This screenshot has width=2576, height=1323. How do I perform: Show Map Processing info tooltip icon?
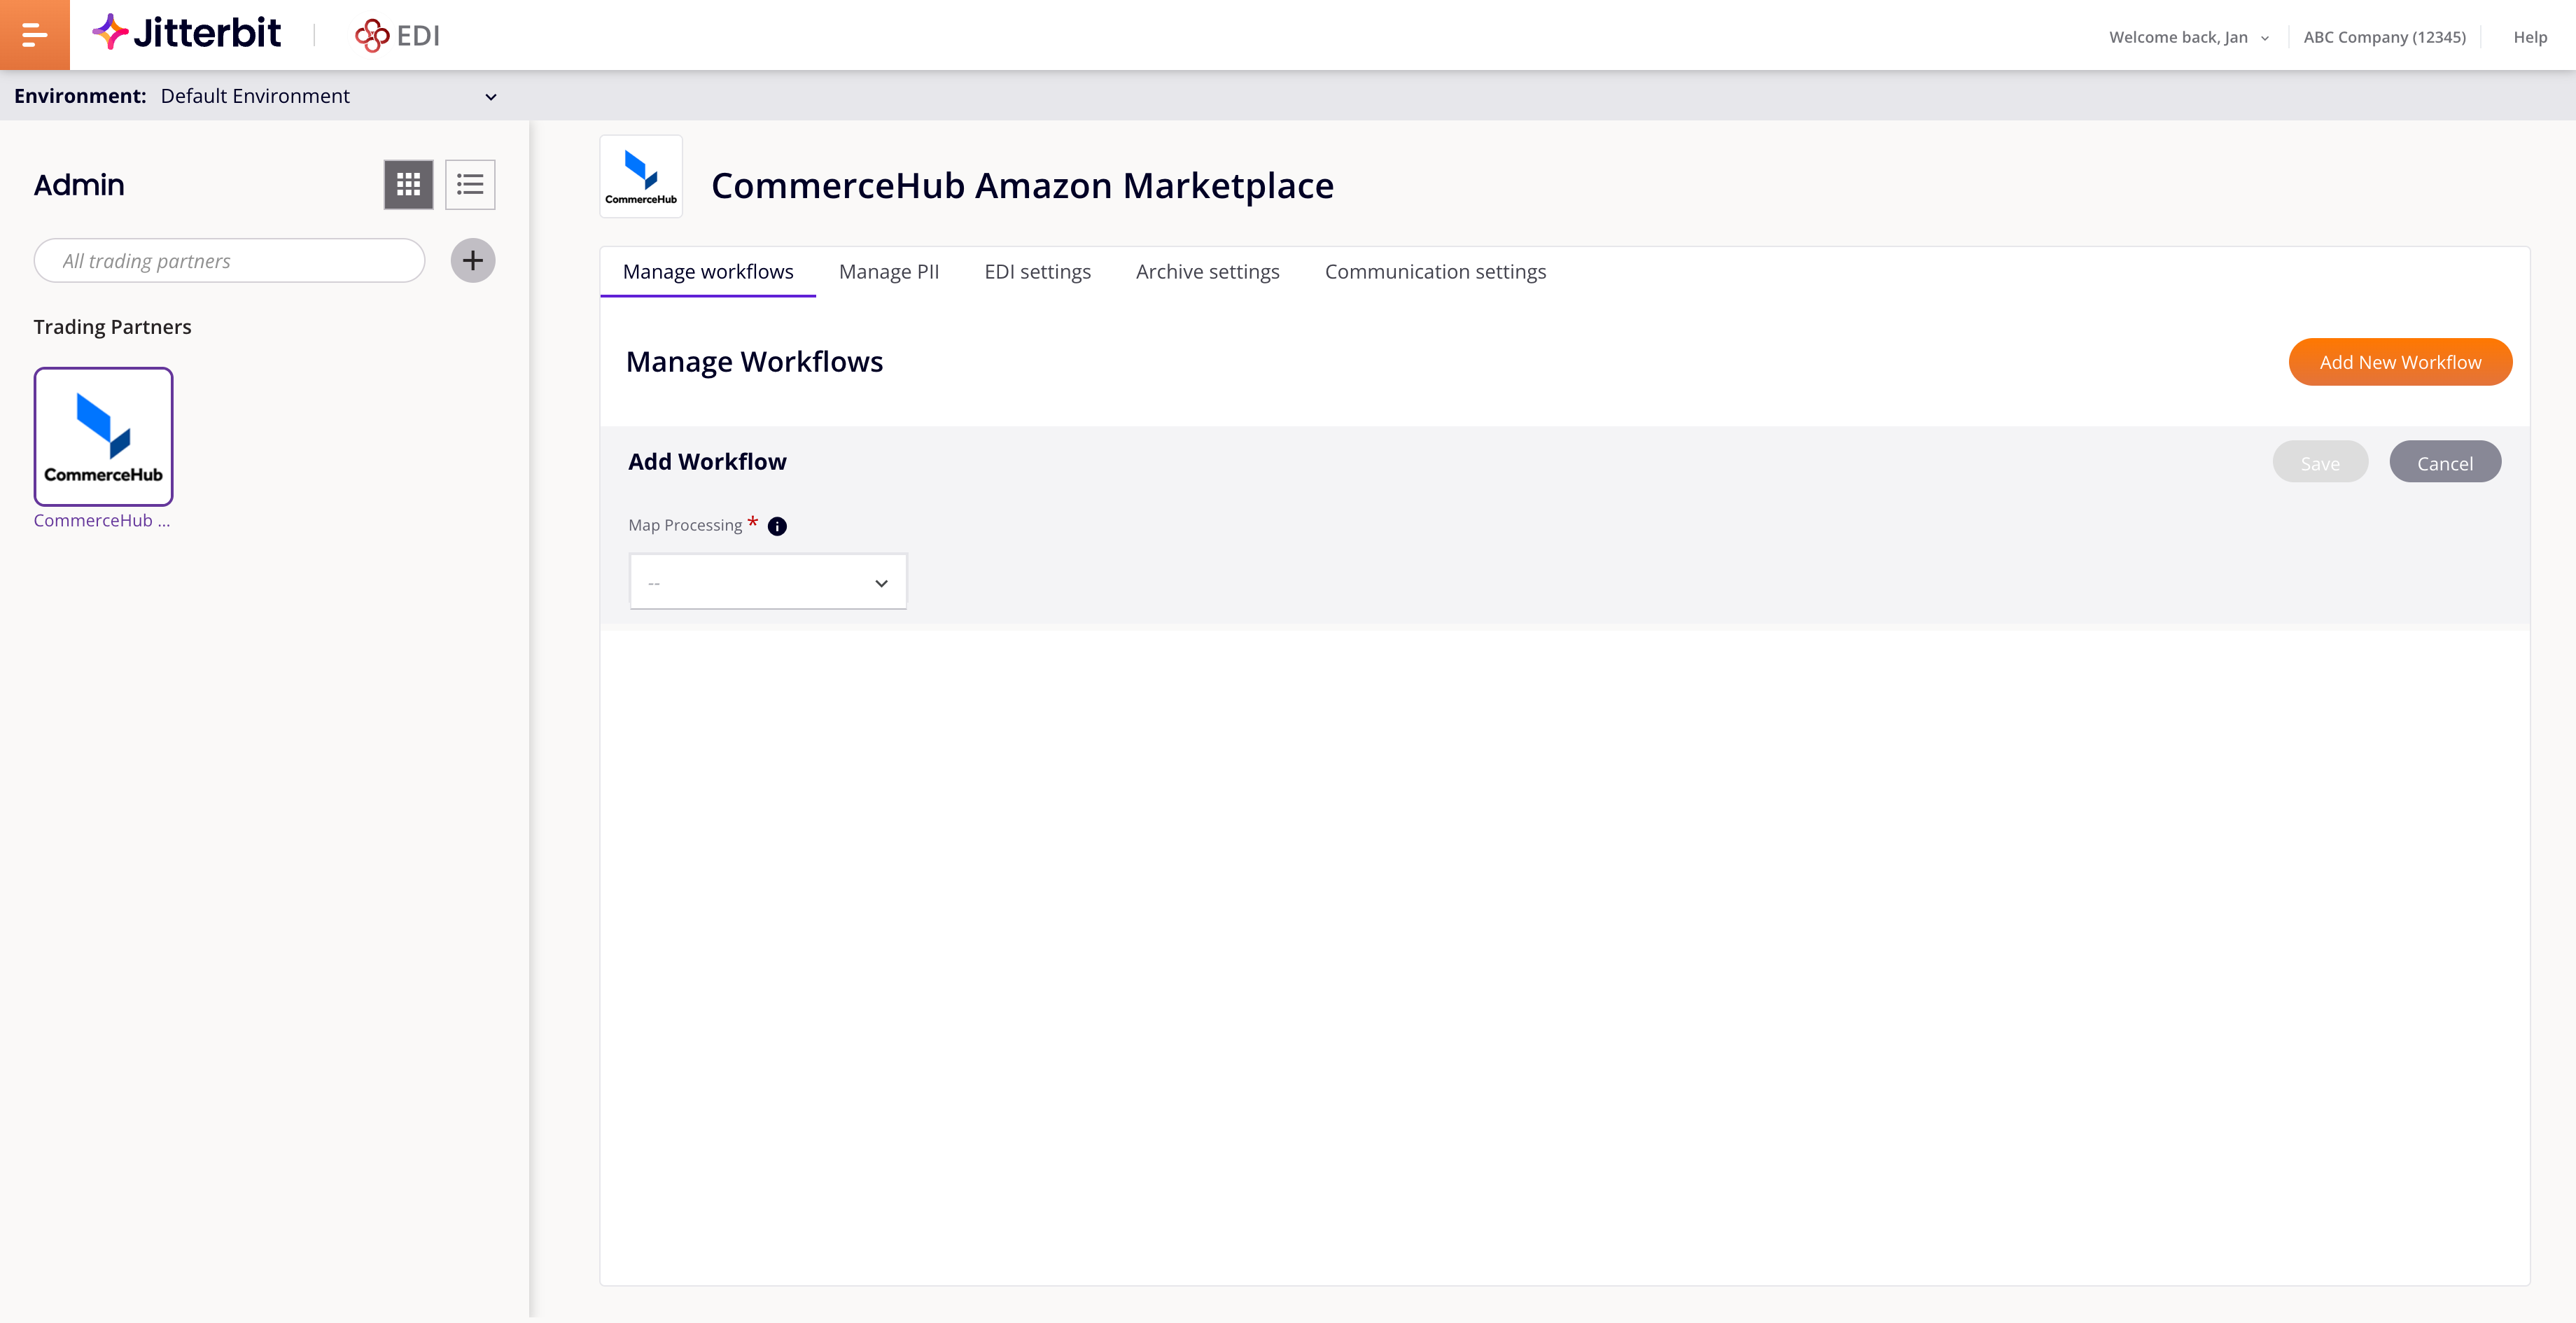777,526
